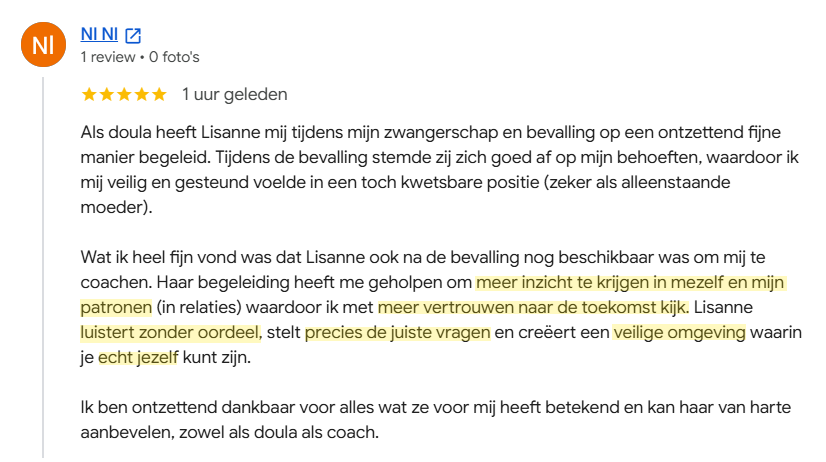Click the "1 review • 0 foto's" text
Image resolution: width=826 pixels, height=462 pixels.
click(x=140, y=57)
